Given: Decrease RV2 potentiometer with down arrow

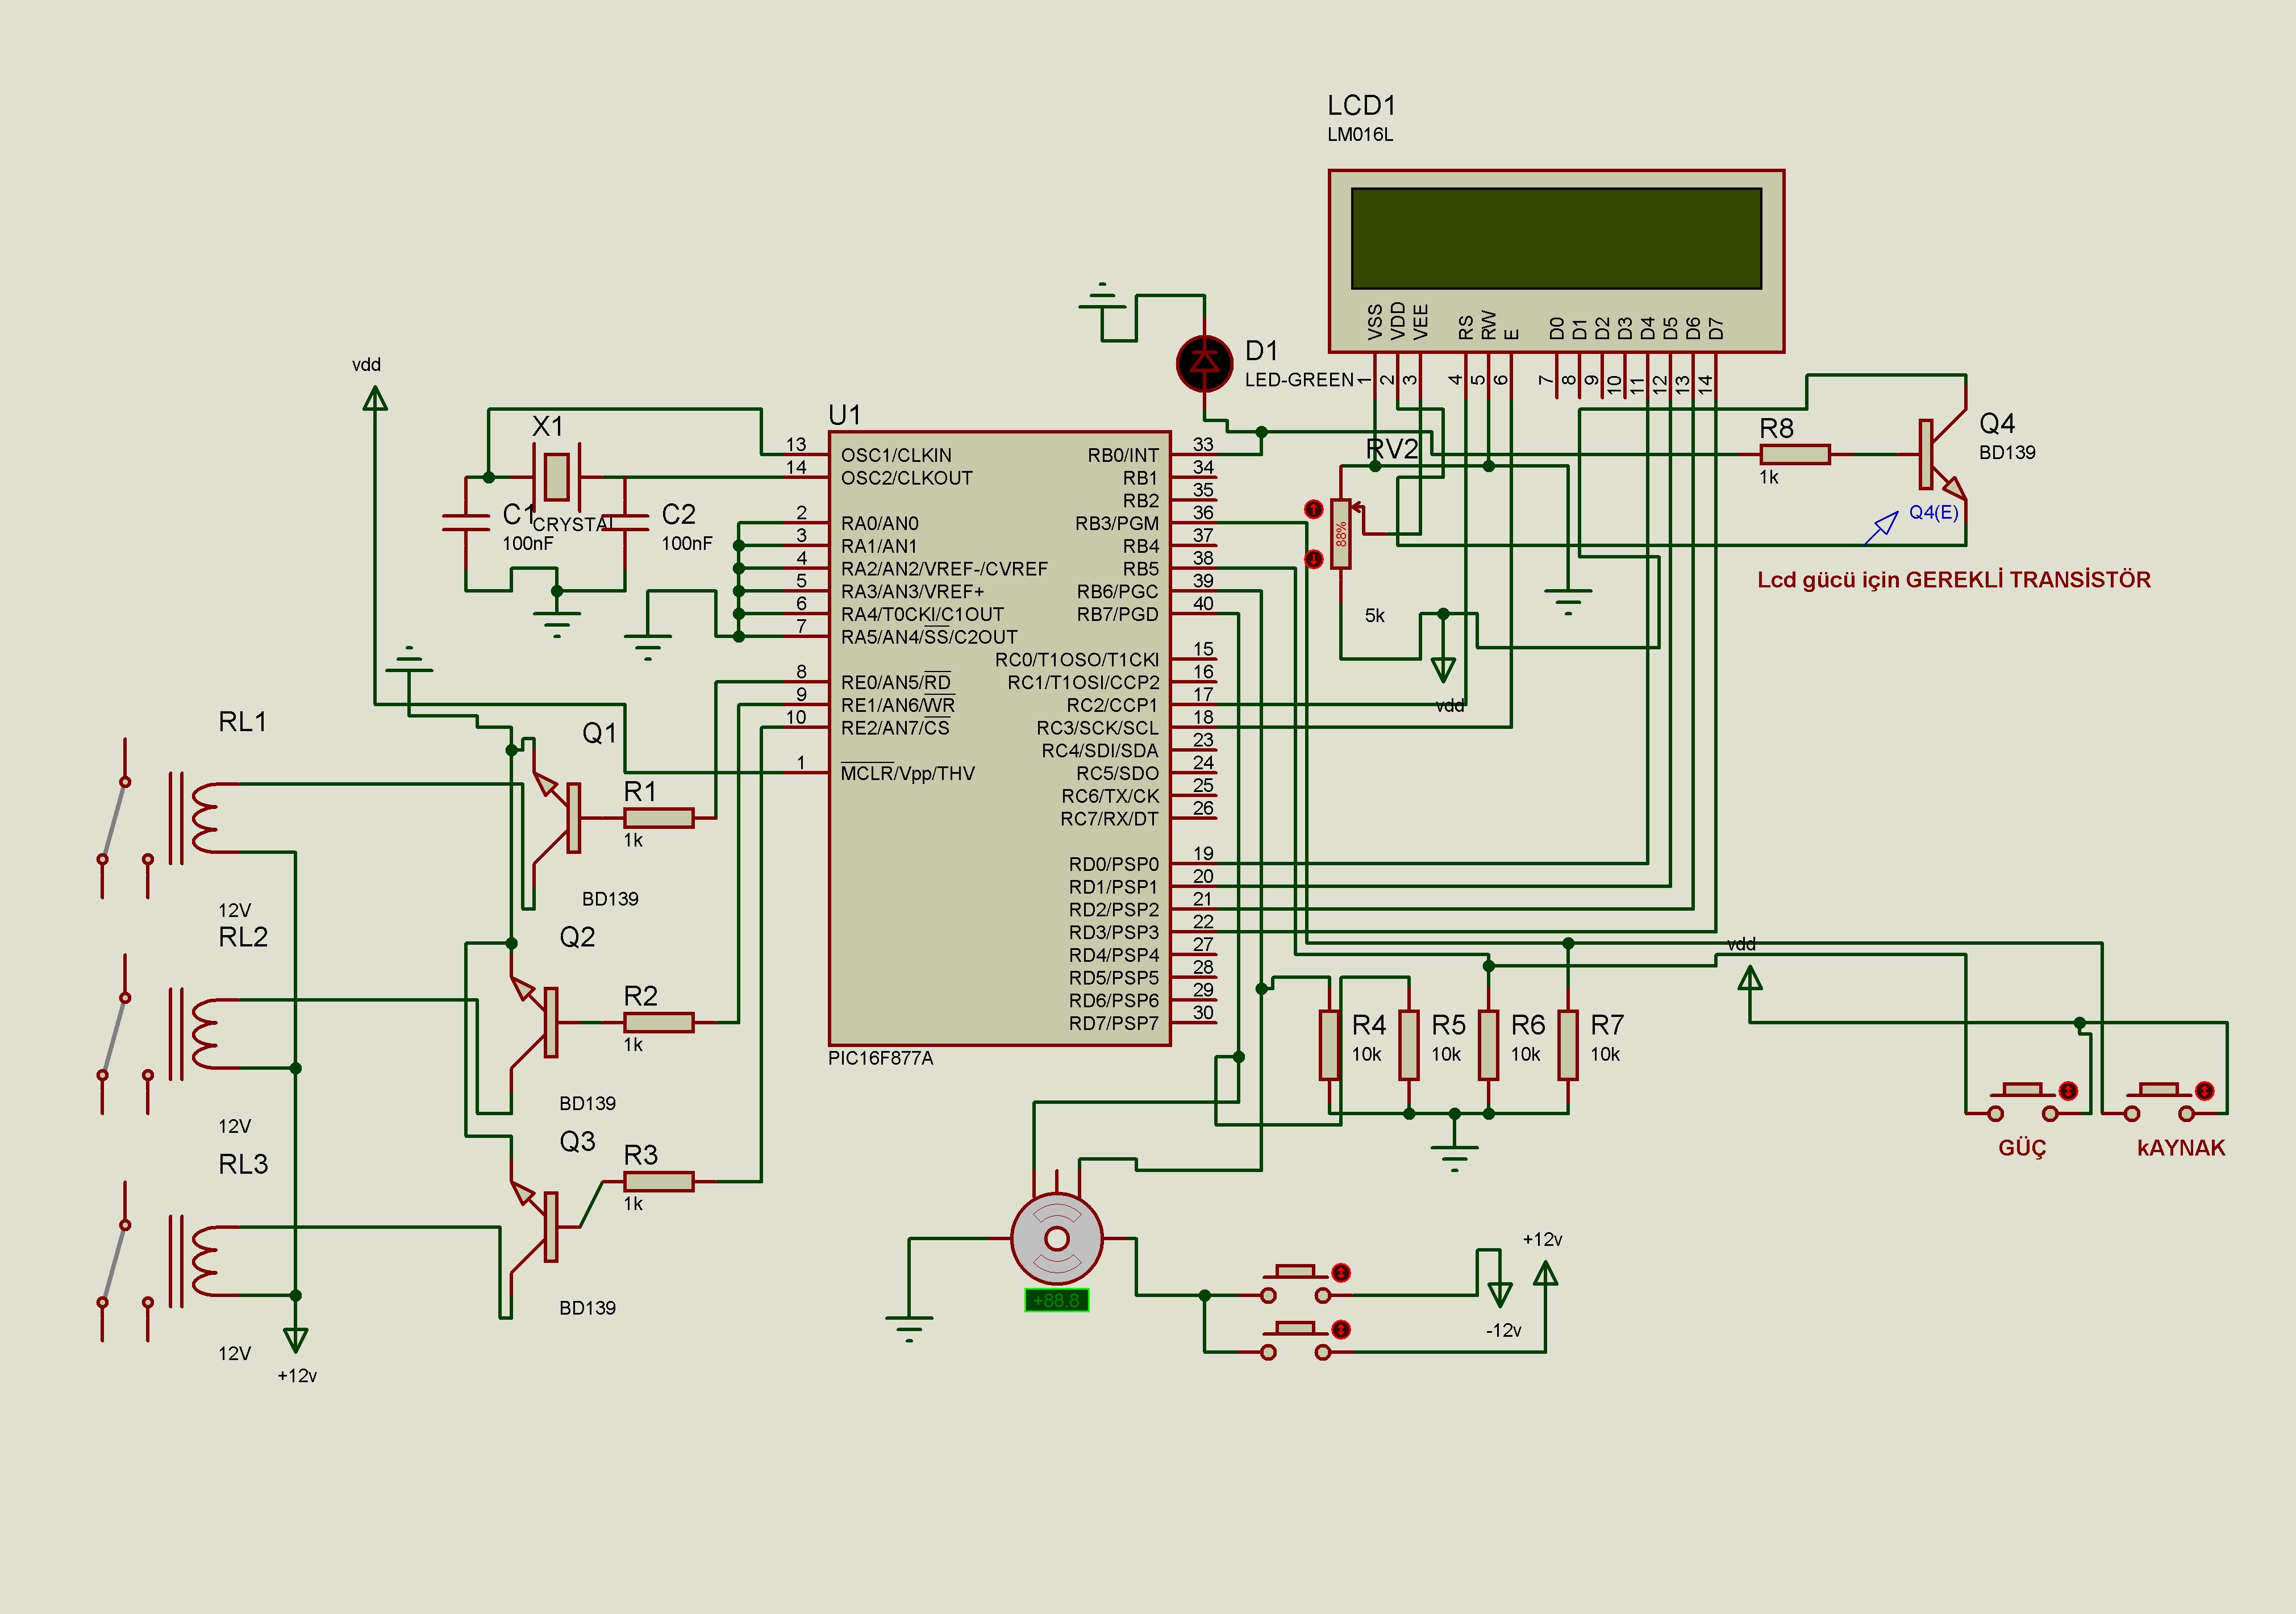Looking at the screenshot, I should click(x=1314, y=559).
